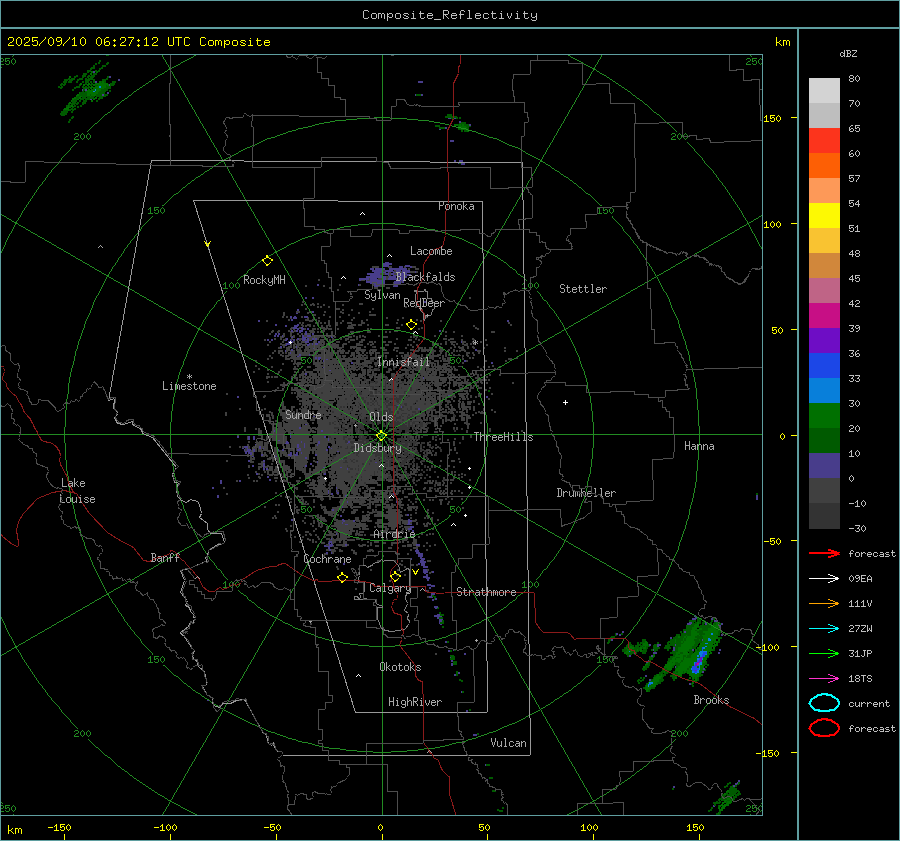The width and height of the screenshot is (900, 841).
Task: Click the dBZ legend heading
Action: [x=848, y=53]
